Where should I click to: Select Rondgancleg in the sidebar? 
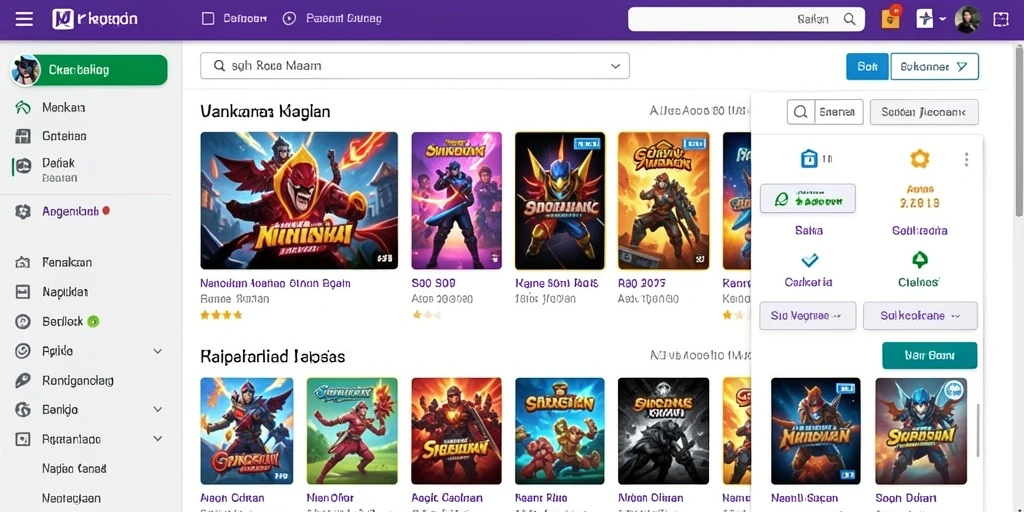(78, 380)
